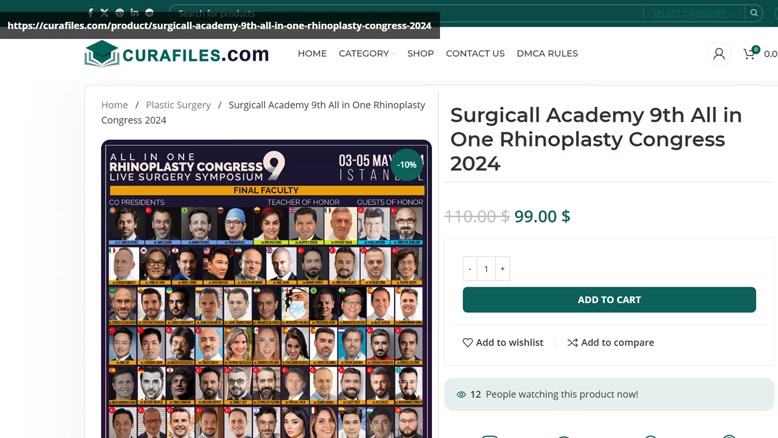Screen dimensions: 778x438
Task: Open the LinkedIn social icon
Action: pyautogui.click(x=134, y=12)
